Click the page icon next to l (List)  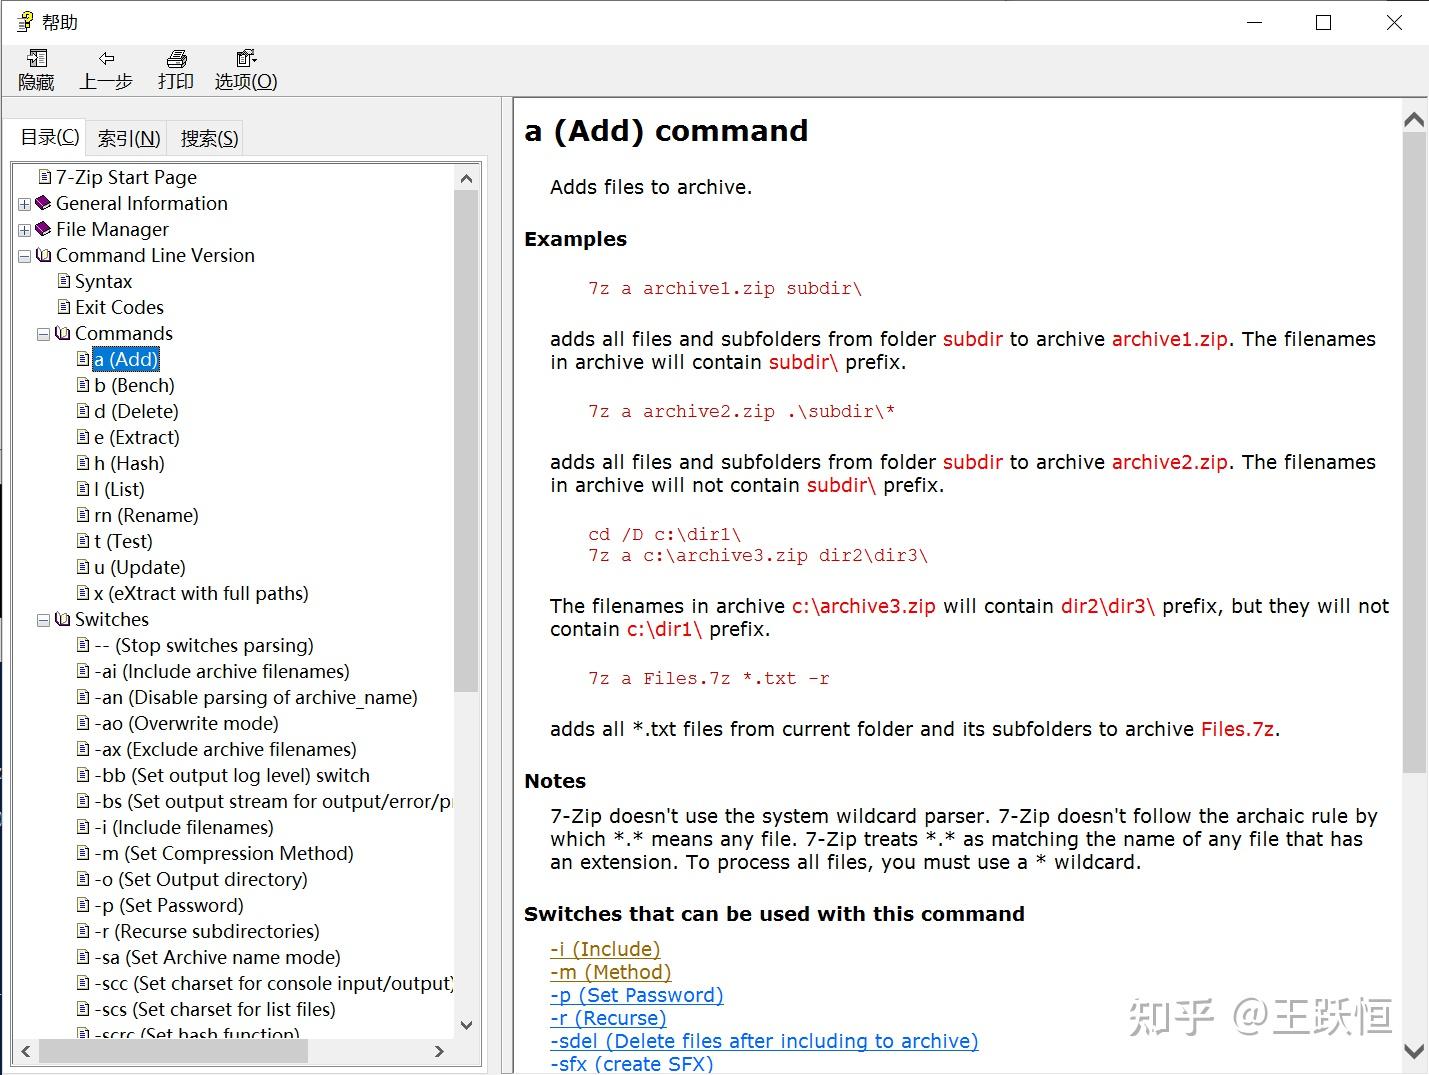tap(84, 489)
